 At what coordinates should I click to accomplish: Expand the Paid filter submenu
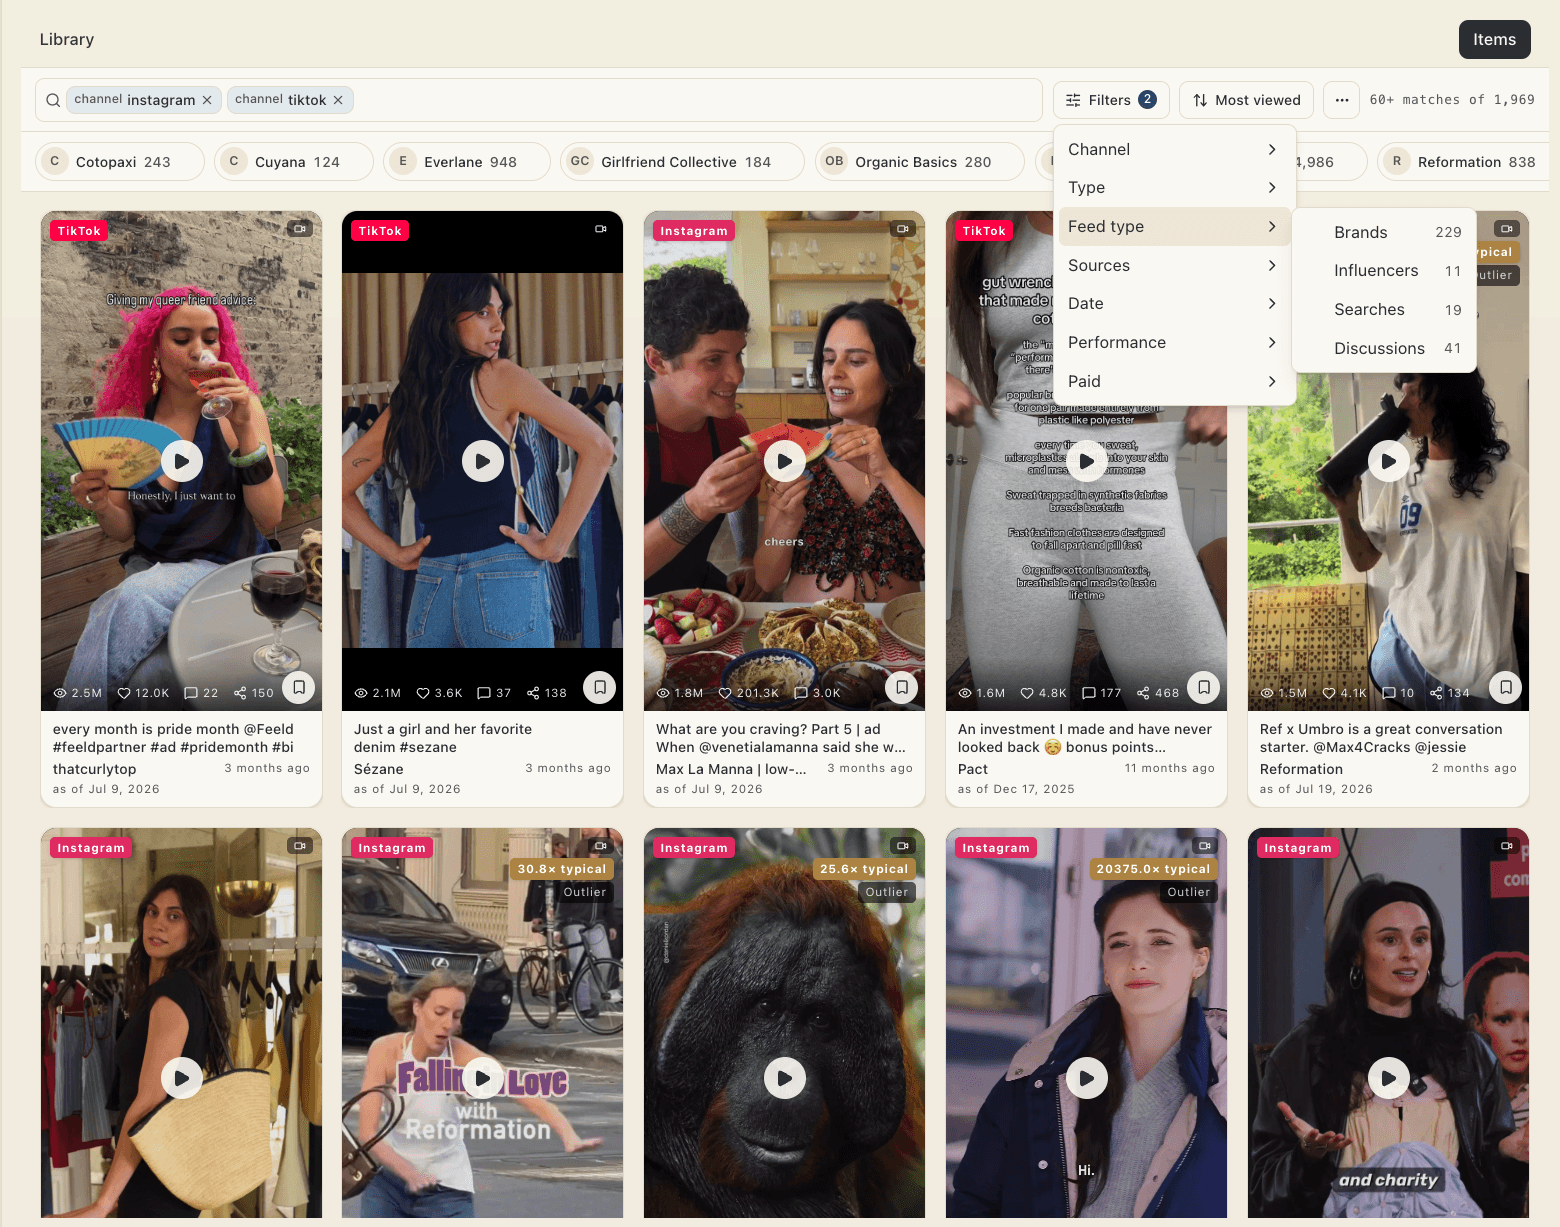pos(1175,381)
